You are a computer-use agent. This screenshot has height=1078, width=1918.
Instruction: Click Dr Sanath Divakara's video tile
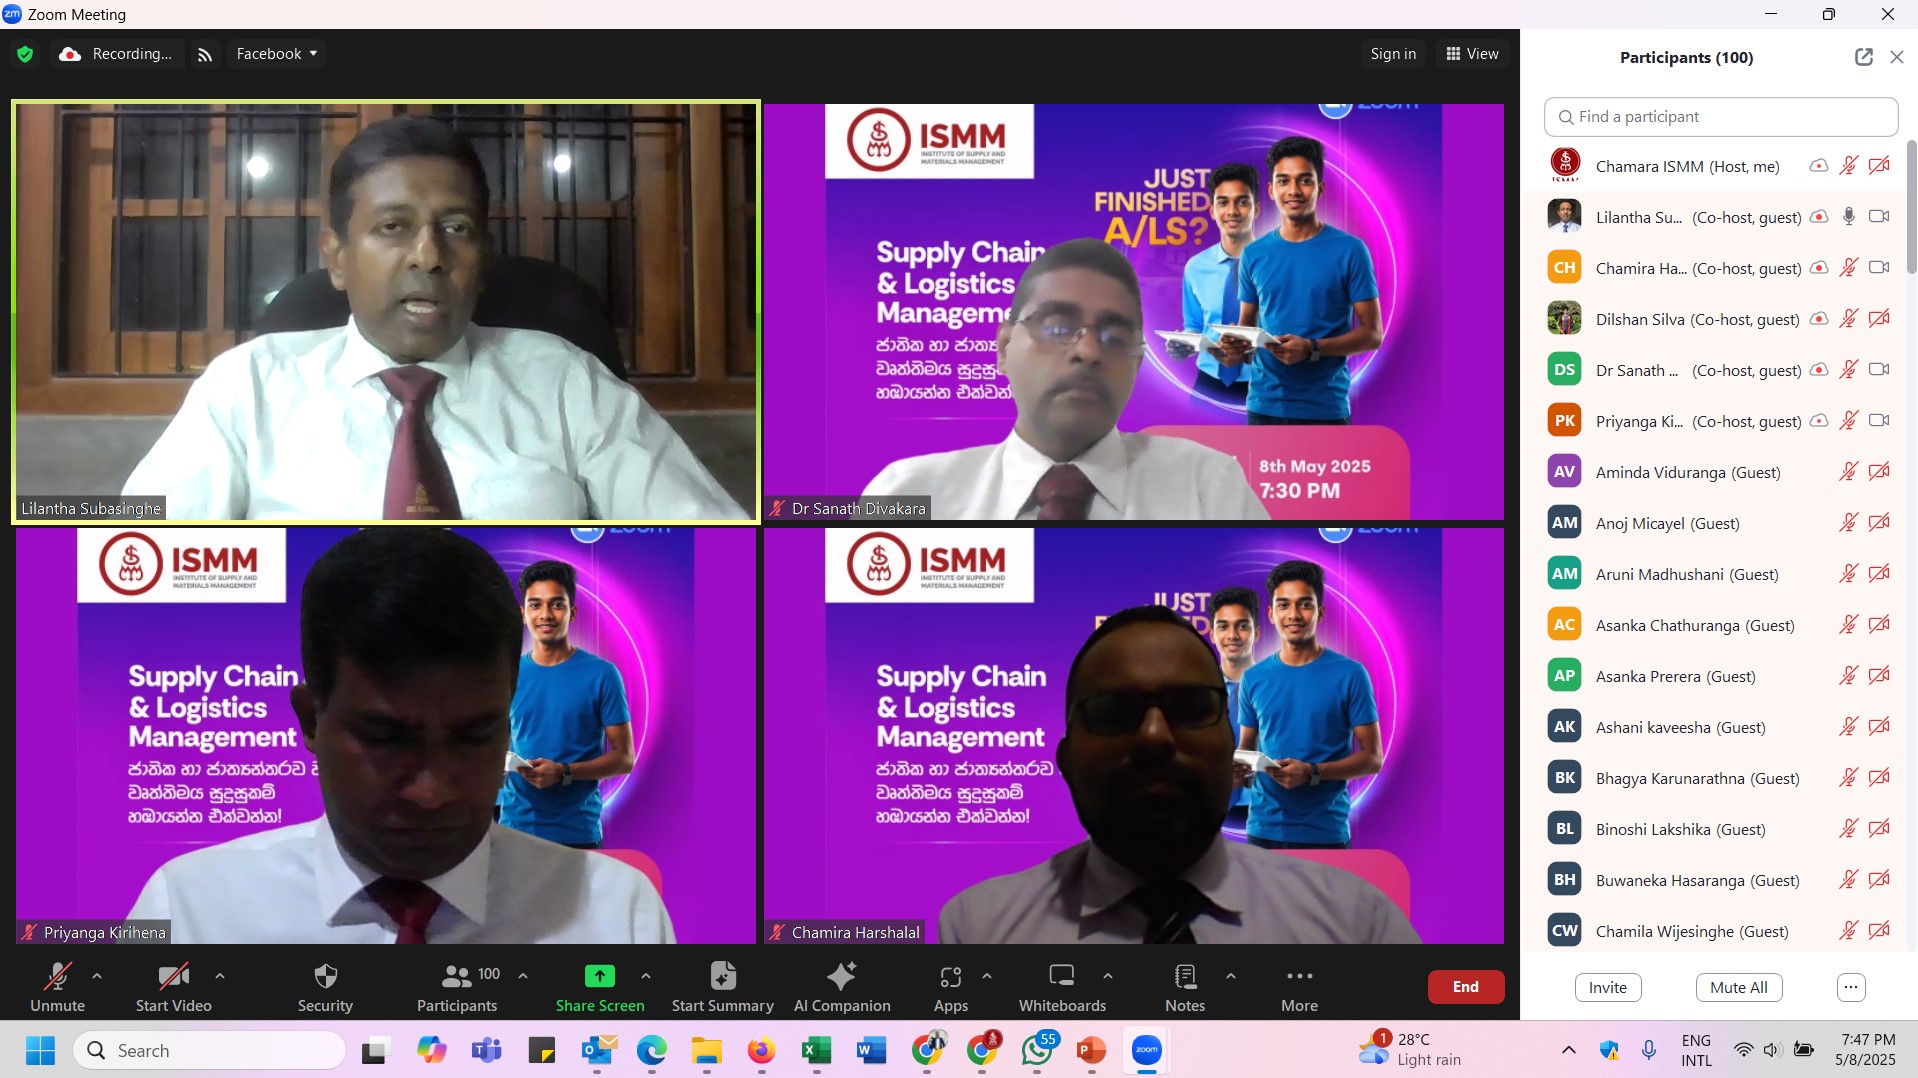1134,312
